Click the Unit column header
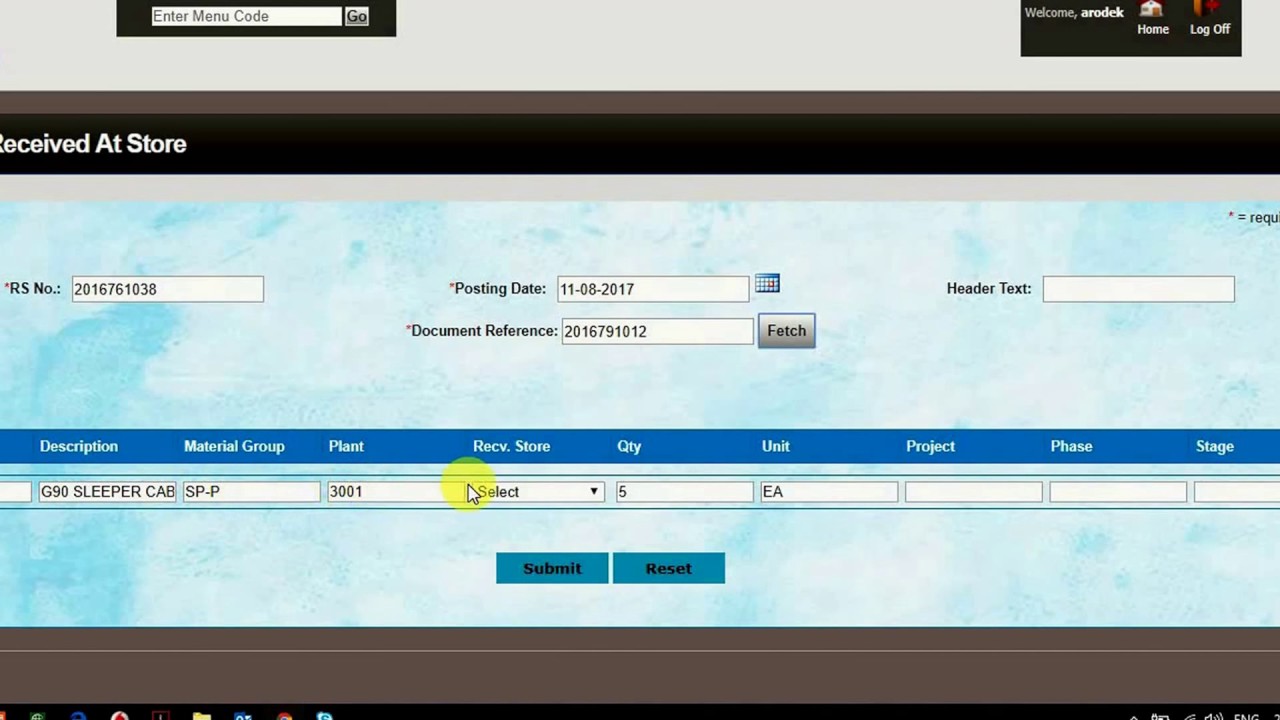The height and width of the screenshot is (720, 1280). point(775,446)
